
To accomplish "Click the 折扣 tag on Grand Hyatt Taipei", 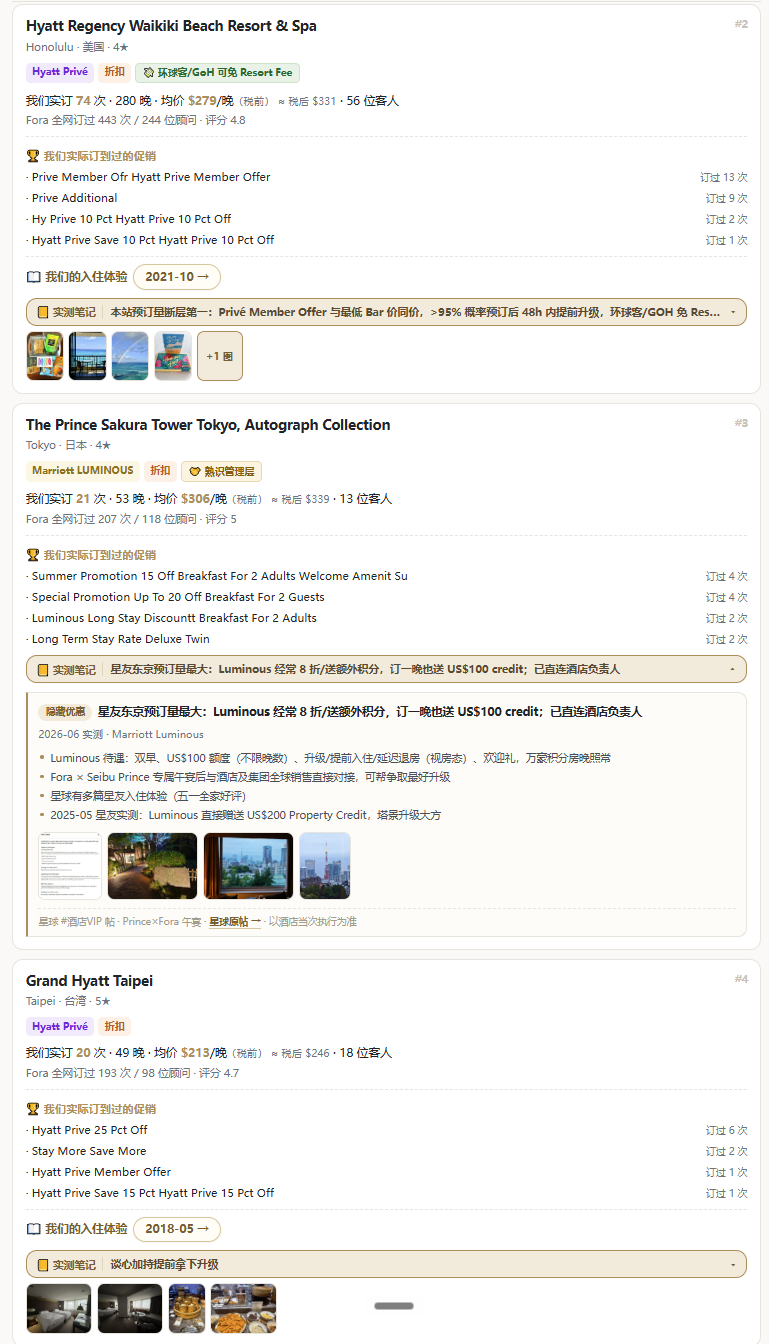I will (115, 1026).
